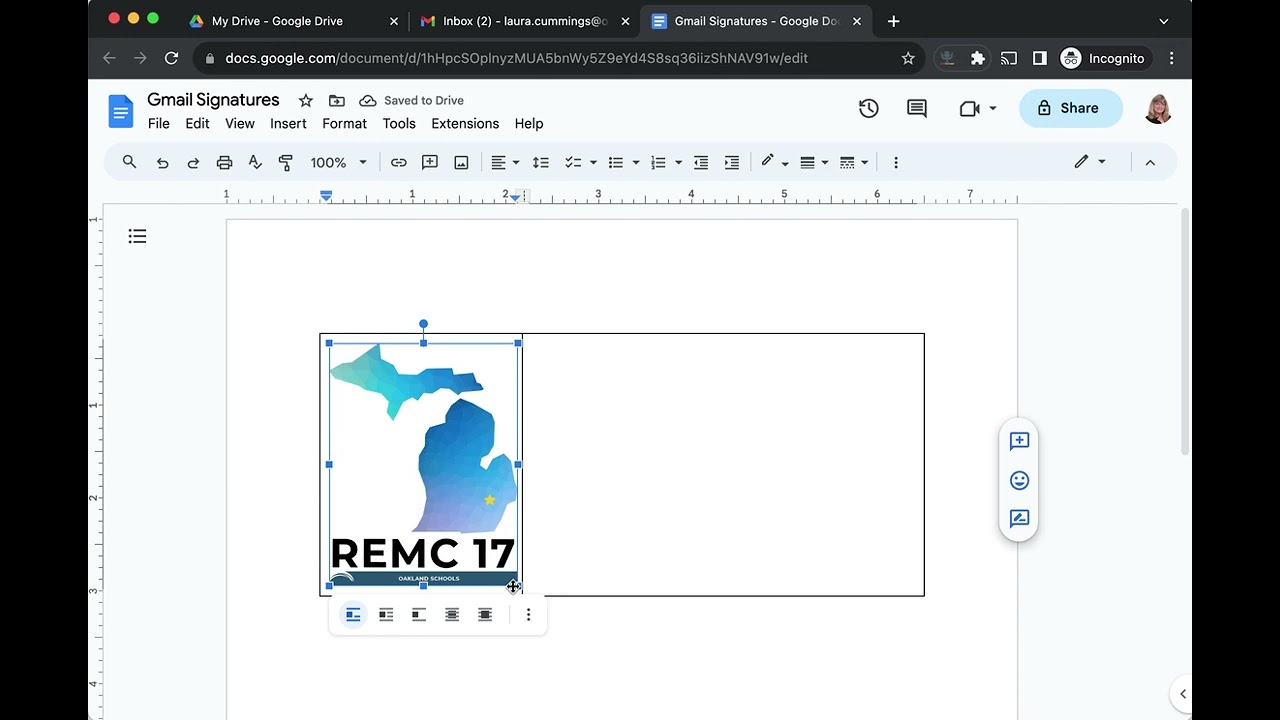The width and height of the screenshot is (1280, 720).
Task: Open the Editing mode pencil dropdown
Action: (1090, 162)
